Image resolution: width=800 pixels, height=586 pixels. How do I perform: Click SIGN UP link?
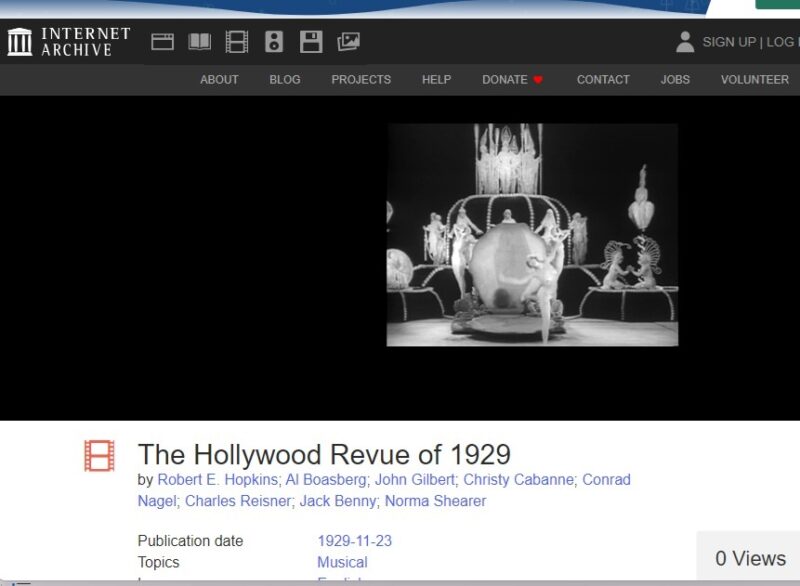[x=730, y=42]
